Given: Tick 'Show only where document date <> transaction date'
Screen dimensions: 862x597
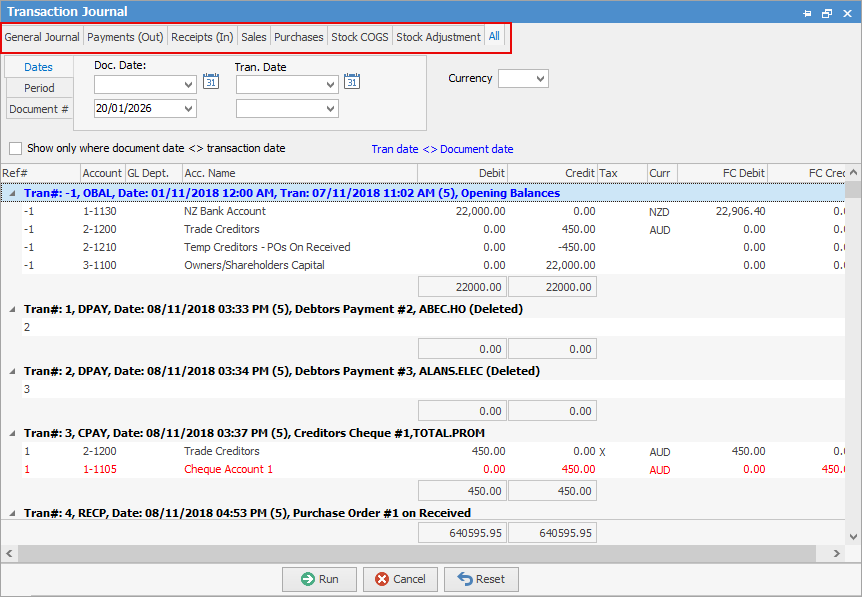Looking at the screenshot, I should pyautogui.click(x=15, y=148).
